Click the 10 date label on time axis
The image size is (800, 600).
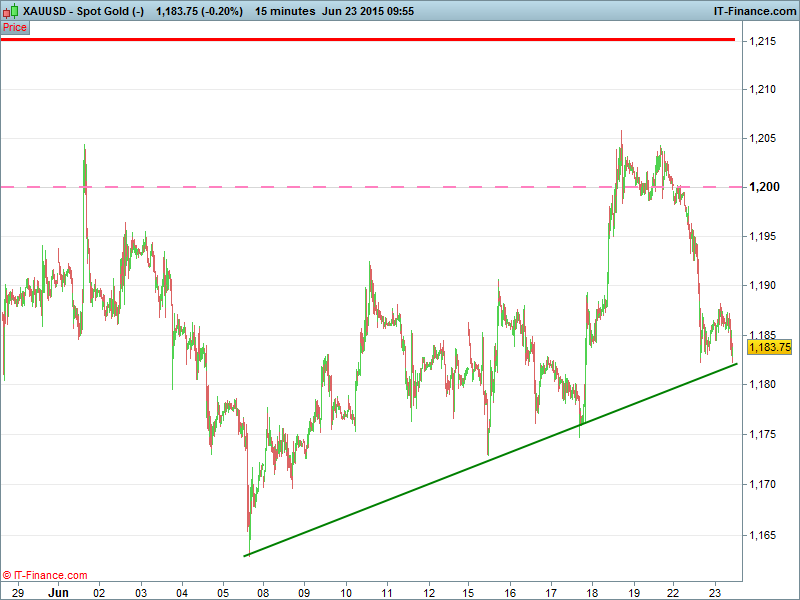[345, 591]
